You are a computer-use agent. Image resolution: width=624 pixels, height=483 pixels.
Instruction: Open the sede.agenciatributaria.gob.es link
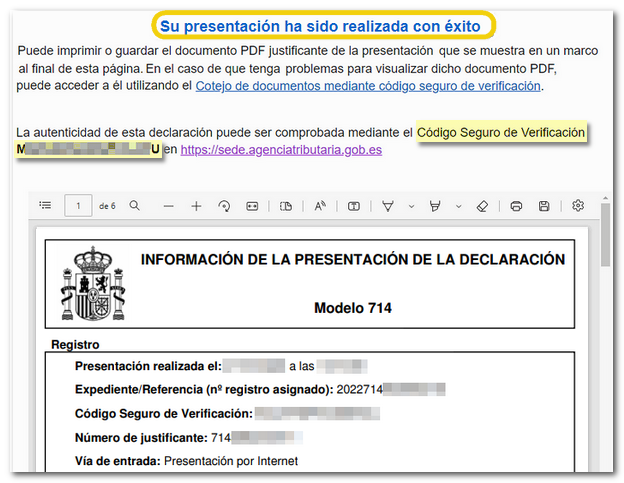tap(281, 150)
